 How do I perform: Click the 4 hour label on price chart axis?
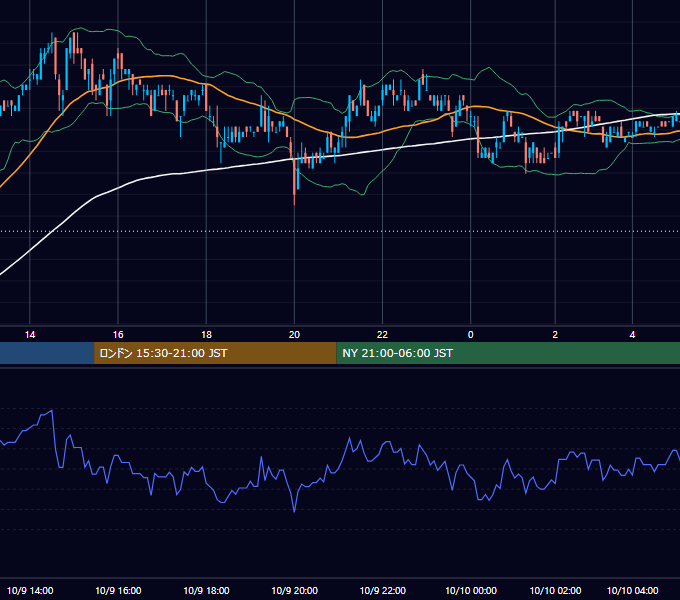(632, 335)
